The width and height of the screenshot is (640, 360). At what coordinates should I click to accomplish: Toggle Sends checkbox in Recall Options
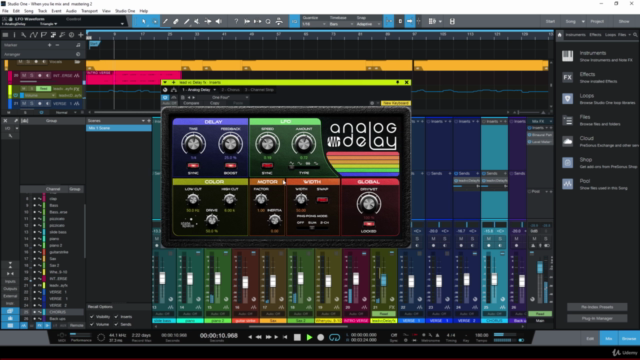point(116,324)
